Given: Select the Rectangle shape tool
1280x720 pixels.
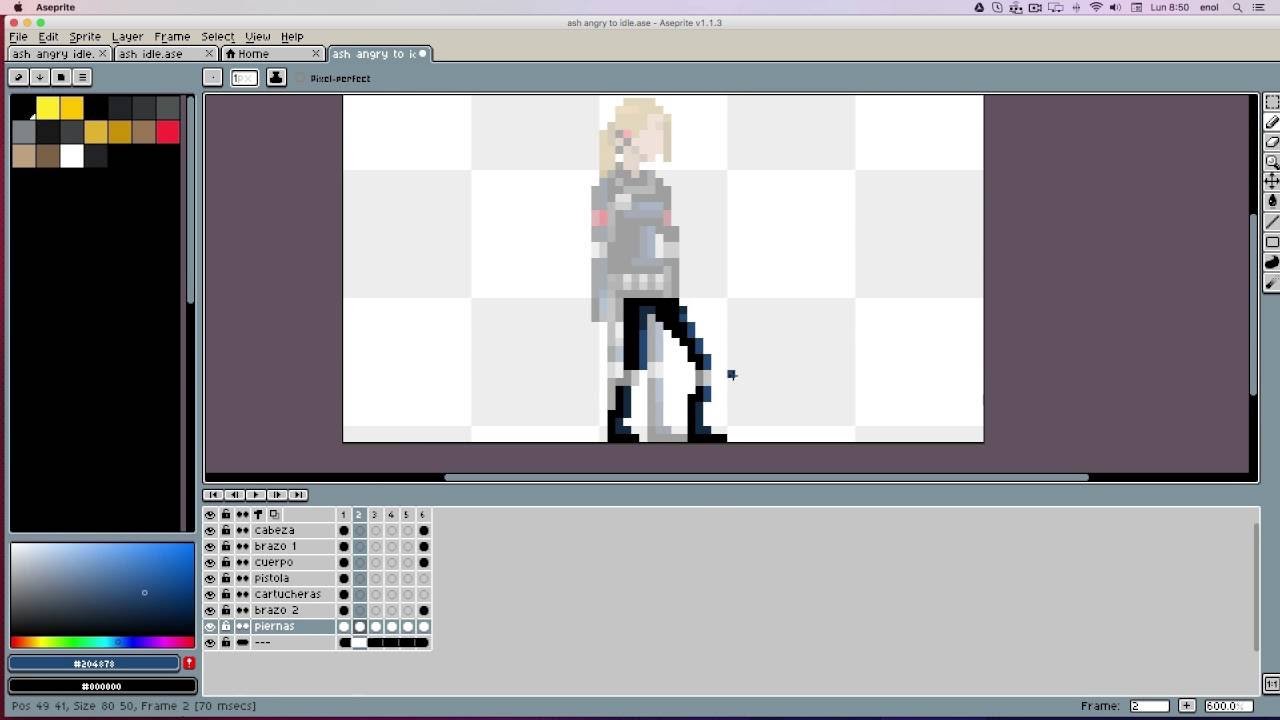Looking at the screenshot, I should tap(1272, 242).
